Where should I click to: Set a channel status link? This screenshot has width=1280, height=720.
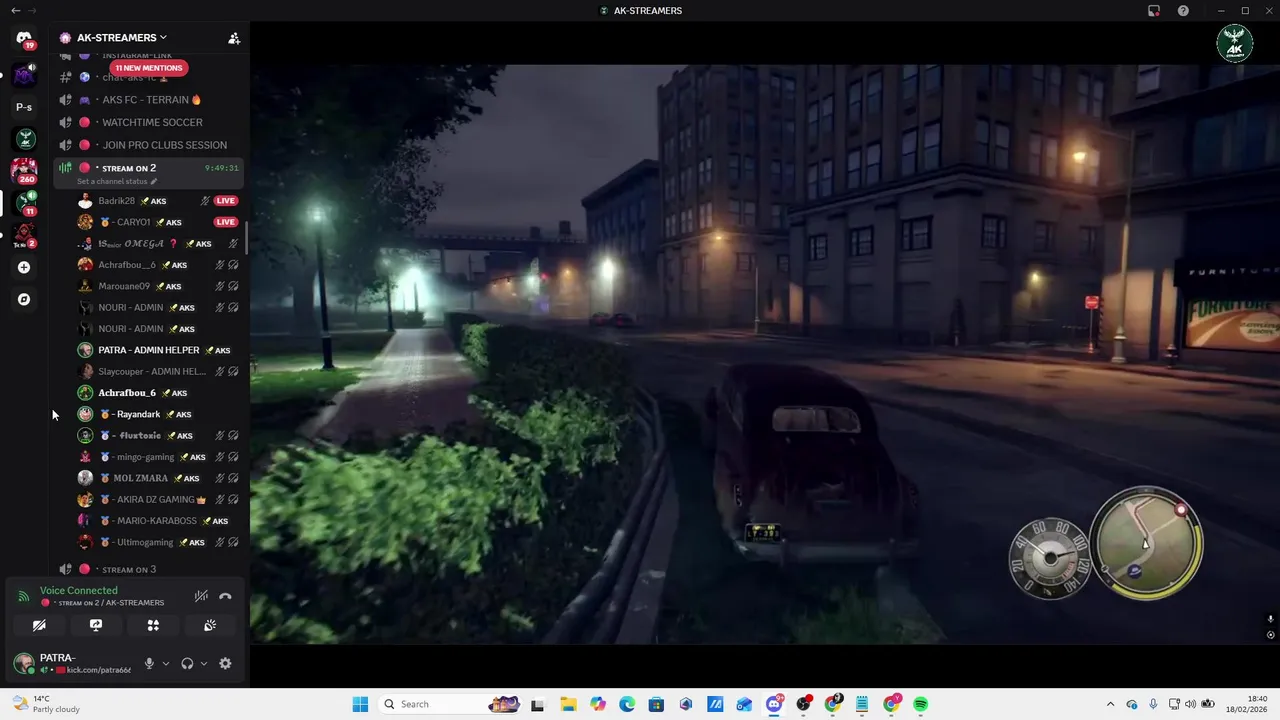tap(117, 182)
